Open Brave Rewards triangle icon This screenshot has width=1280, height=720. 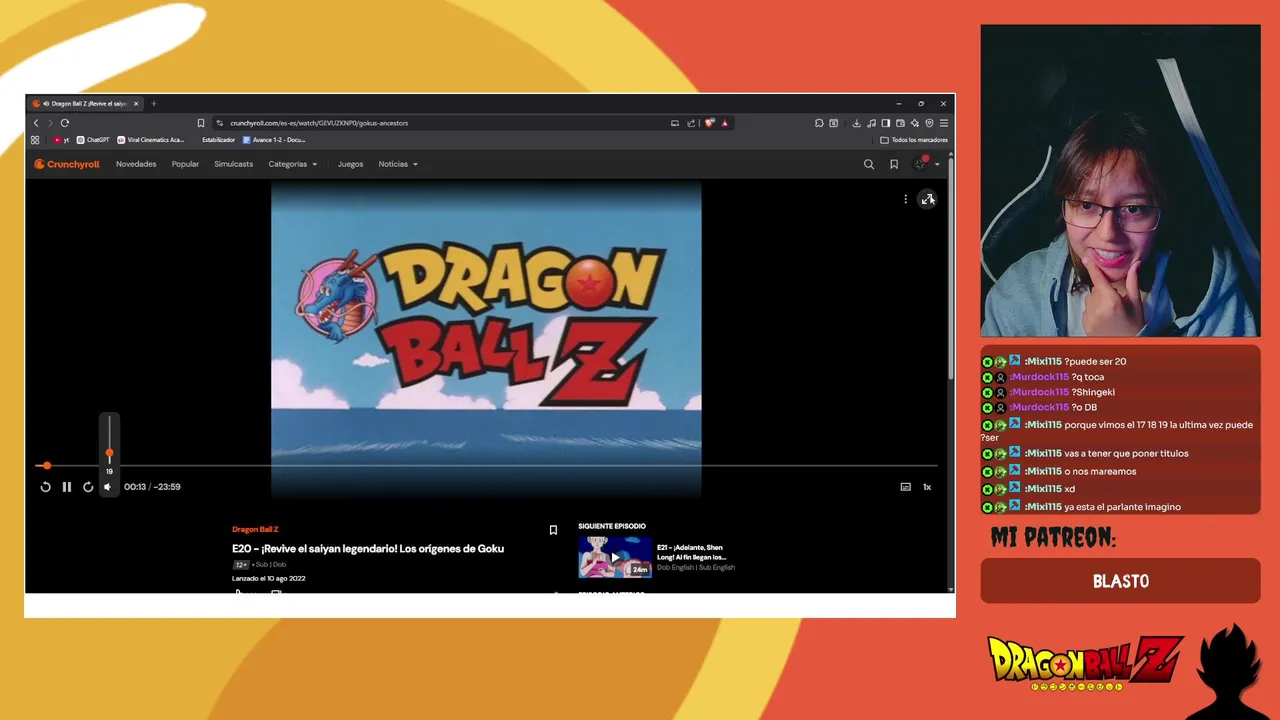click(725, 123)
